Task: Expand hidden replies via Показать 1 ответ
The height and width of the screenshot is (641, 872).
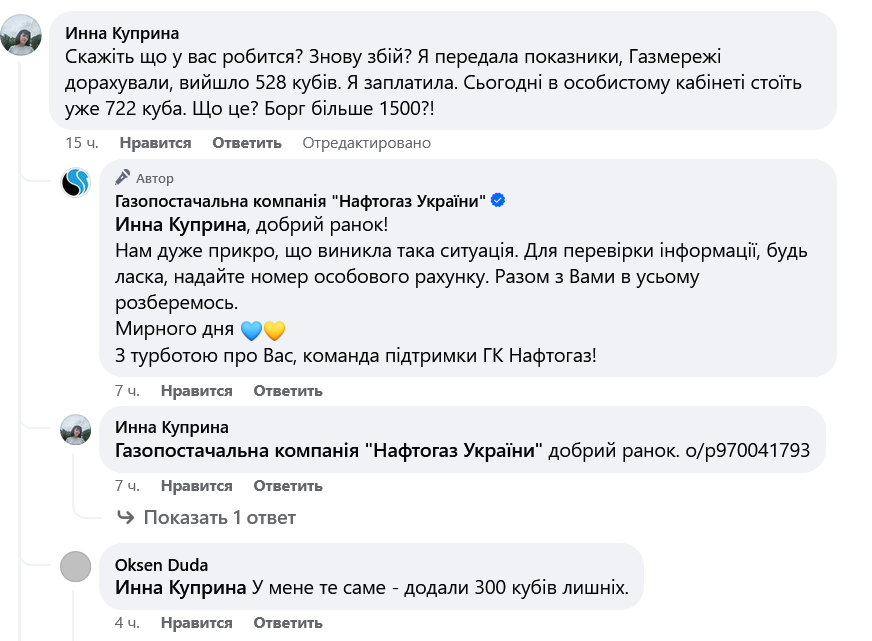Action: click(x=219, y=517)
